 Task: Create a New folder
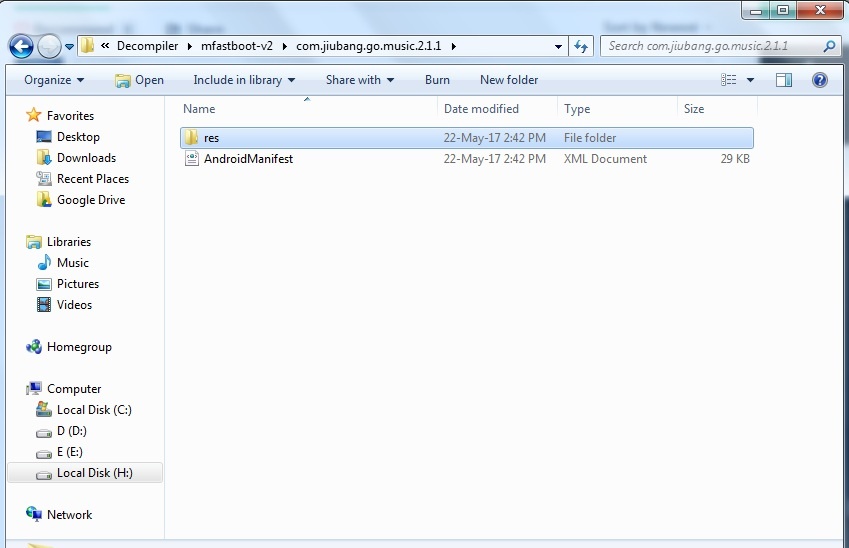(509, 80)
